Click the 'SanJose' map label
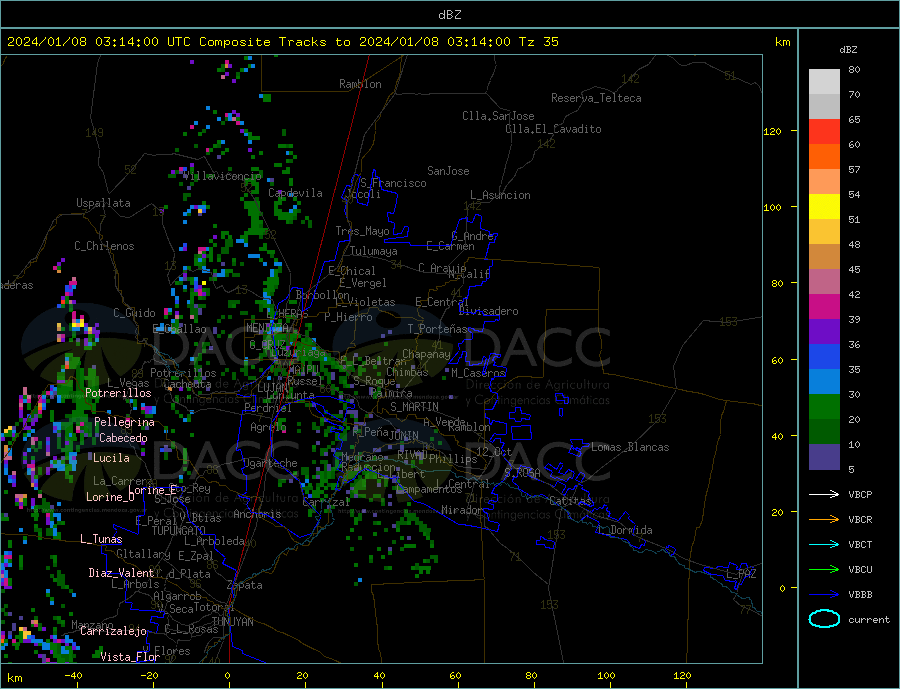The width and height of the screenshot is (900, 689). 448,171
